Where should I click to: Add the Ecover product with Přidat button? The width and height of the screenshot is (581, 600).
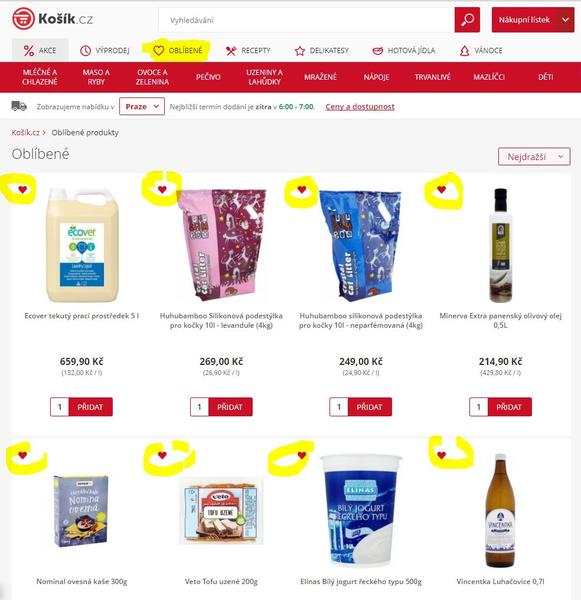point(91,407)
